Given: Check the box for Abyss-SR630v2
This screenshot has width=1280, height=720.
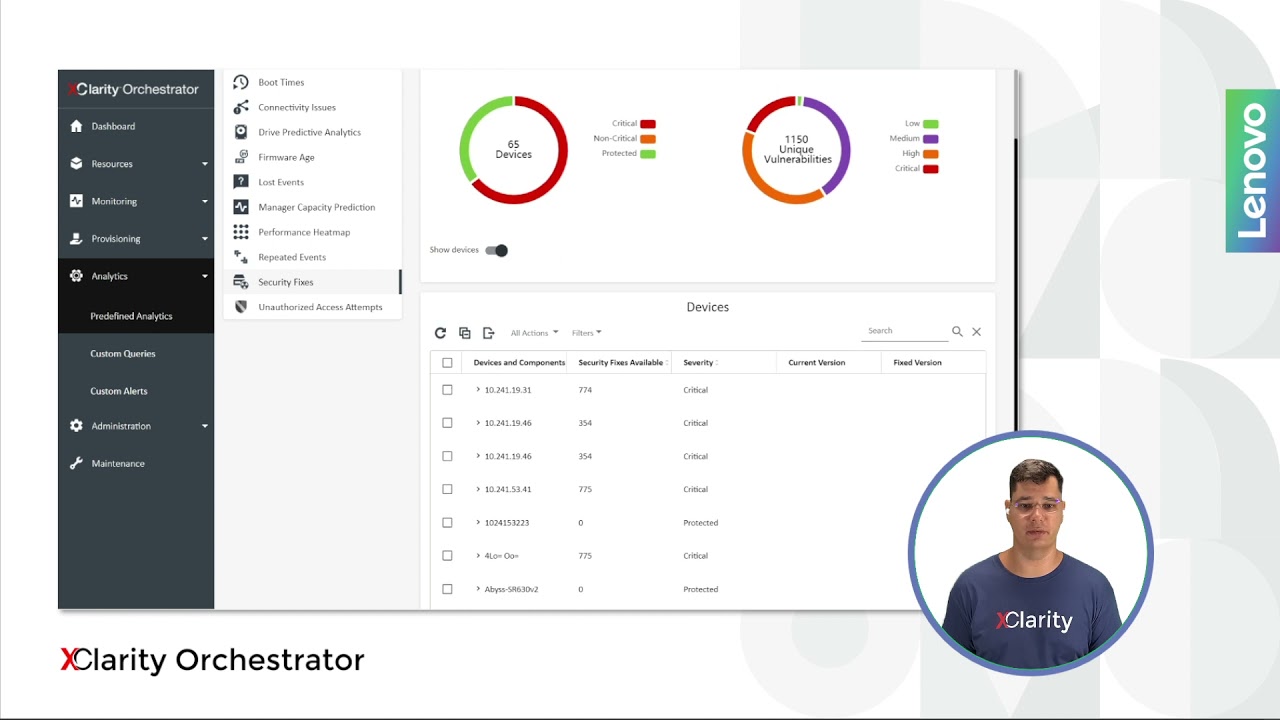Looking at the screenshot, I should coord(447,589).
